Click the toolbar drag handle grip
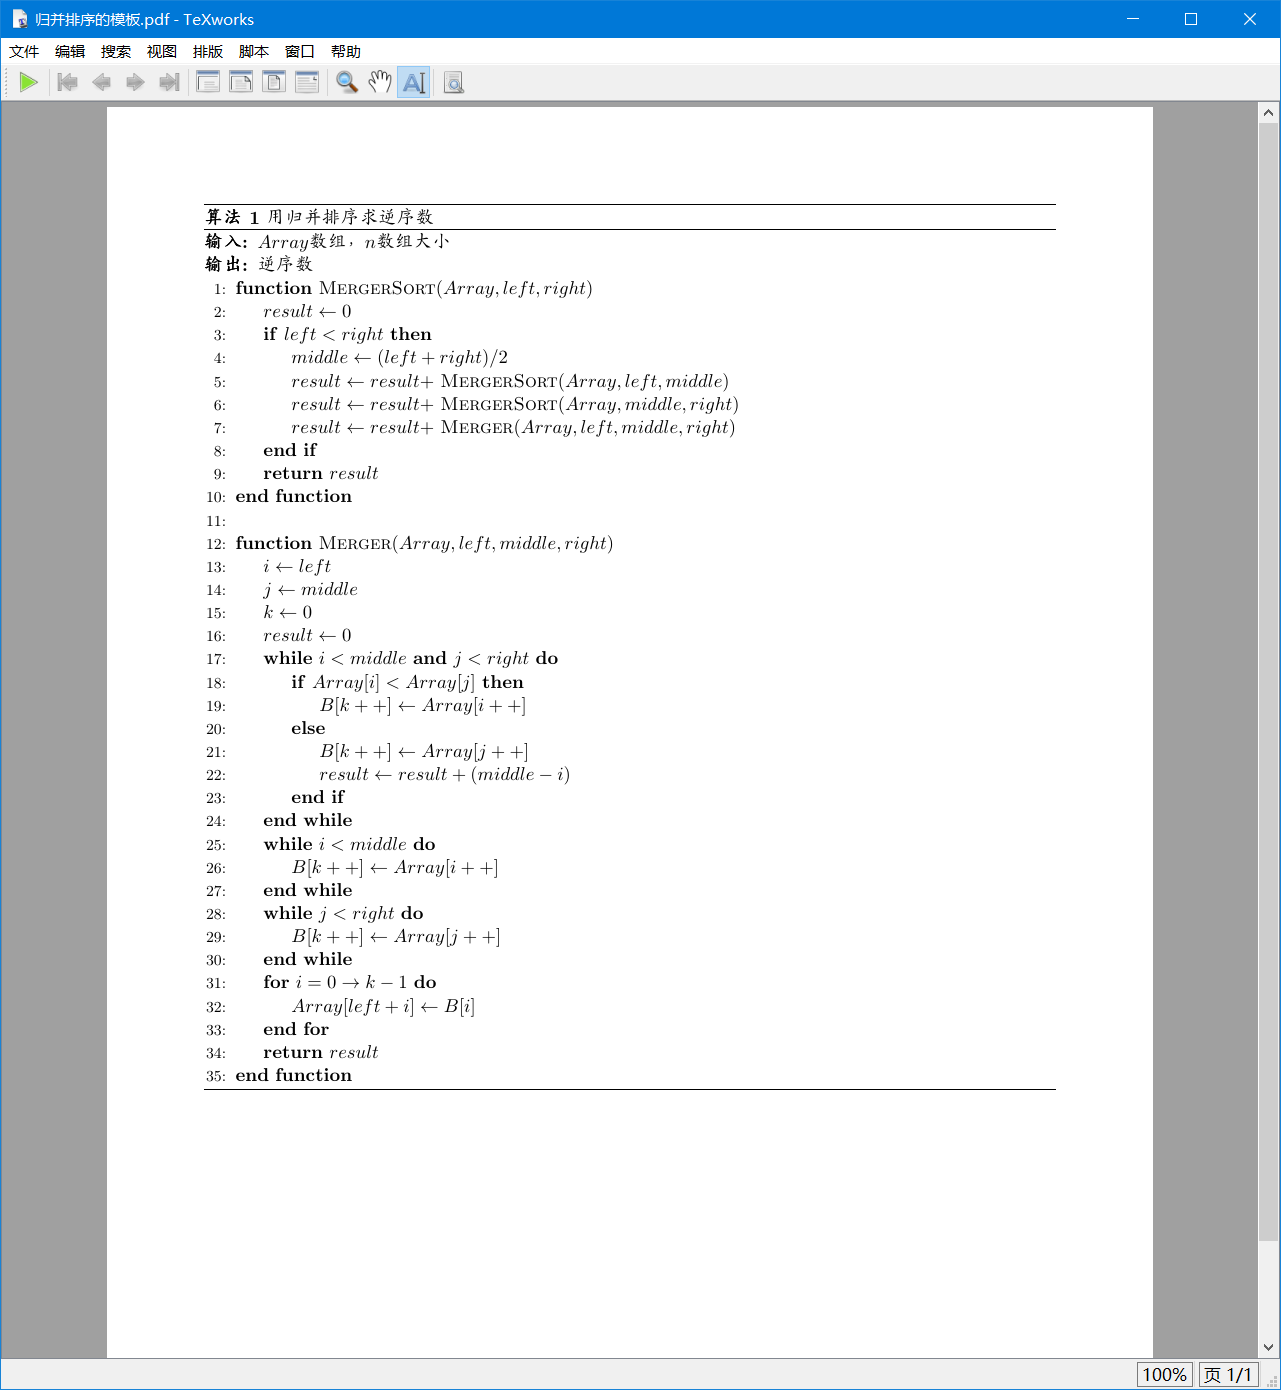The height and width of the screenshot is (1390, 1281). coord(7,82)
